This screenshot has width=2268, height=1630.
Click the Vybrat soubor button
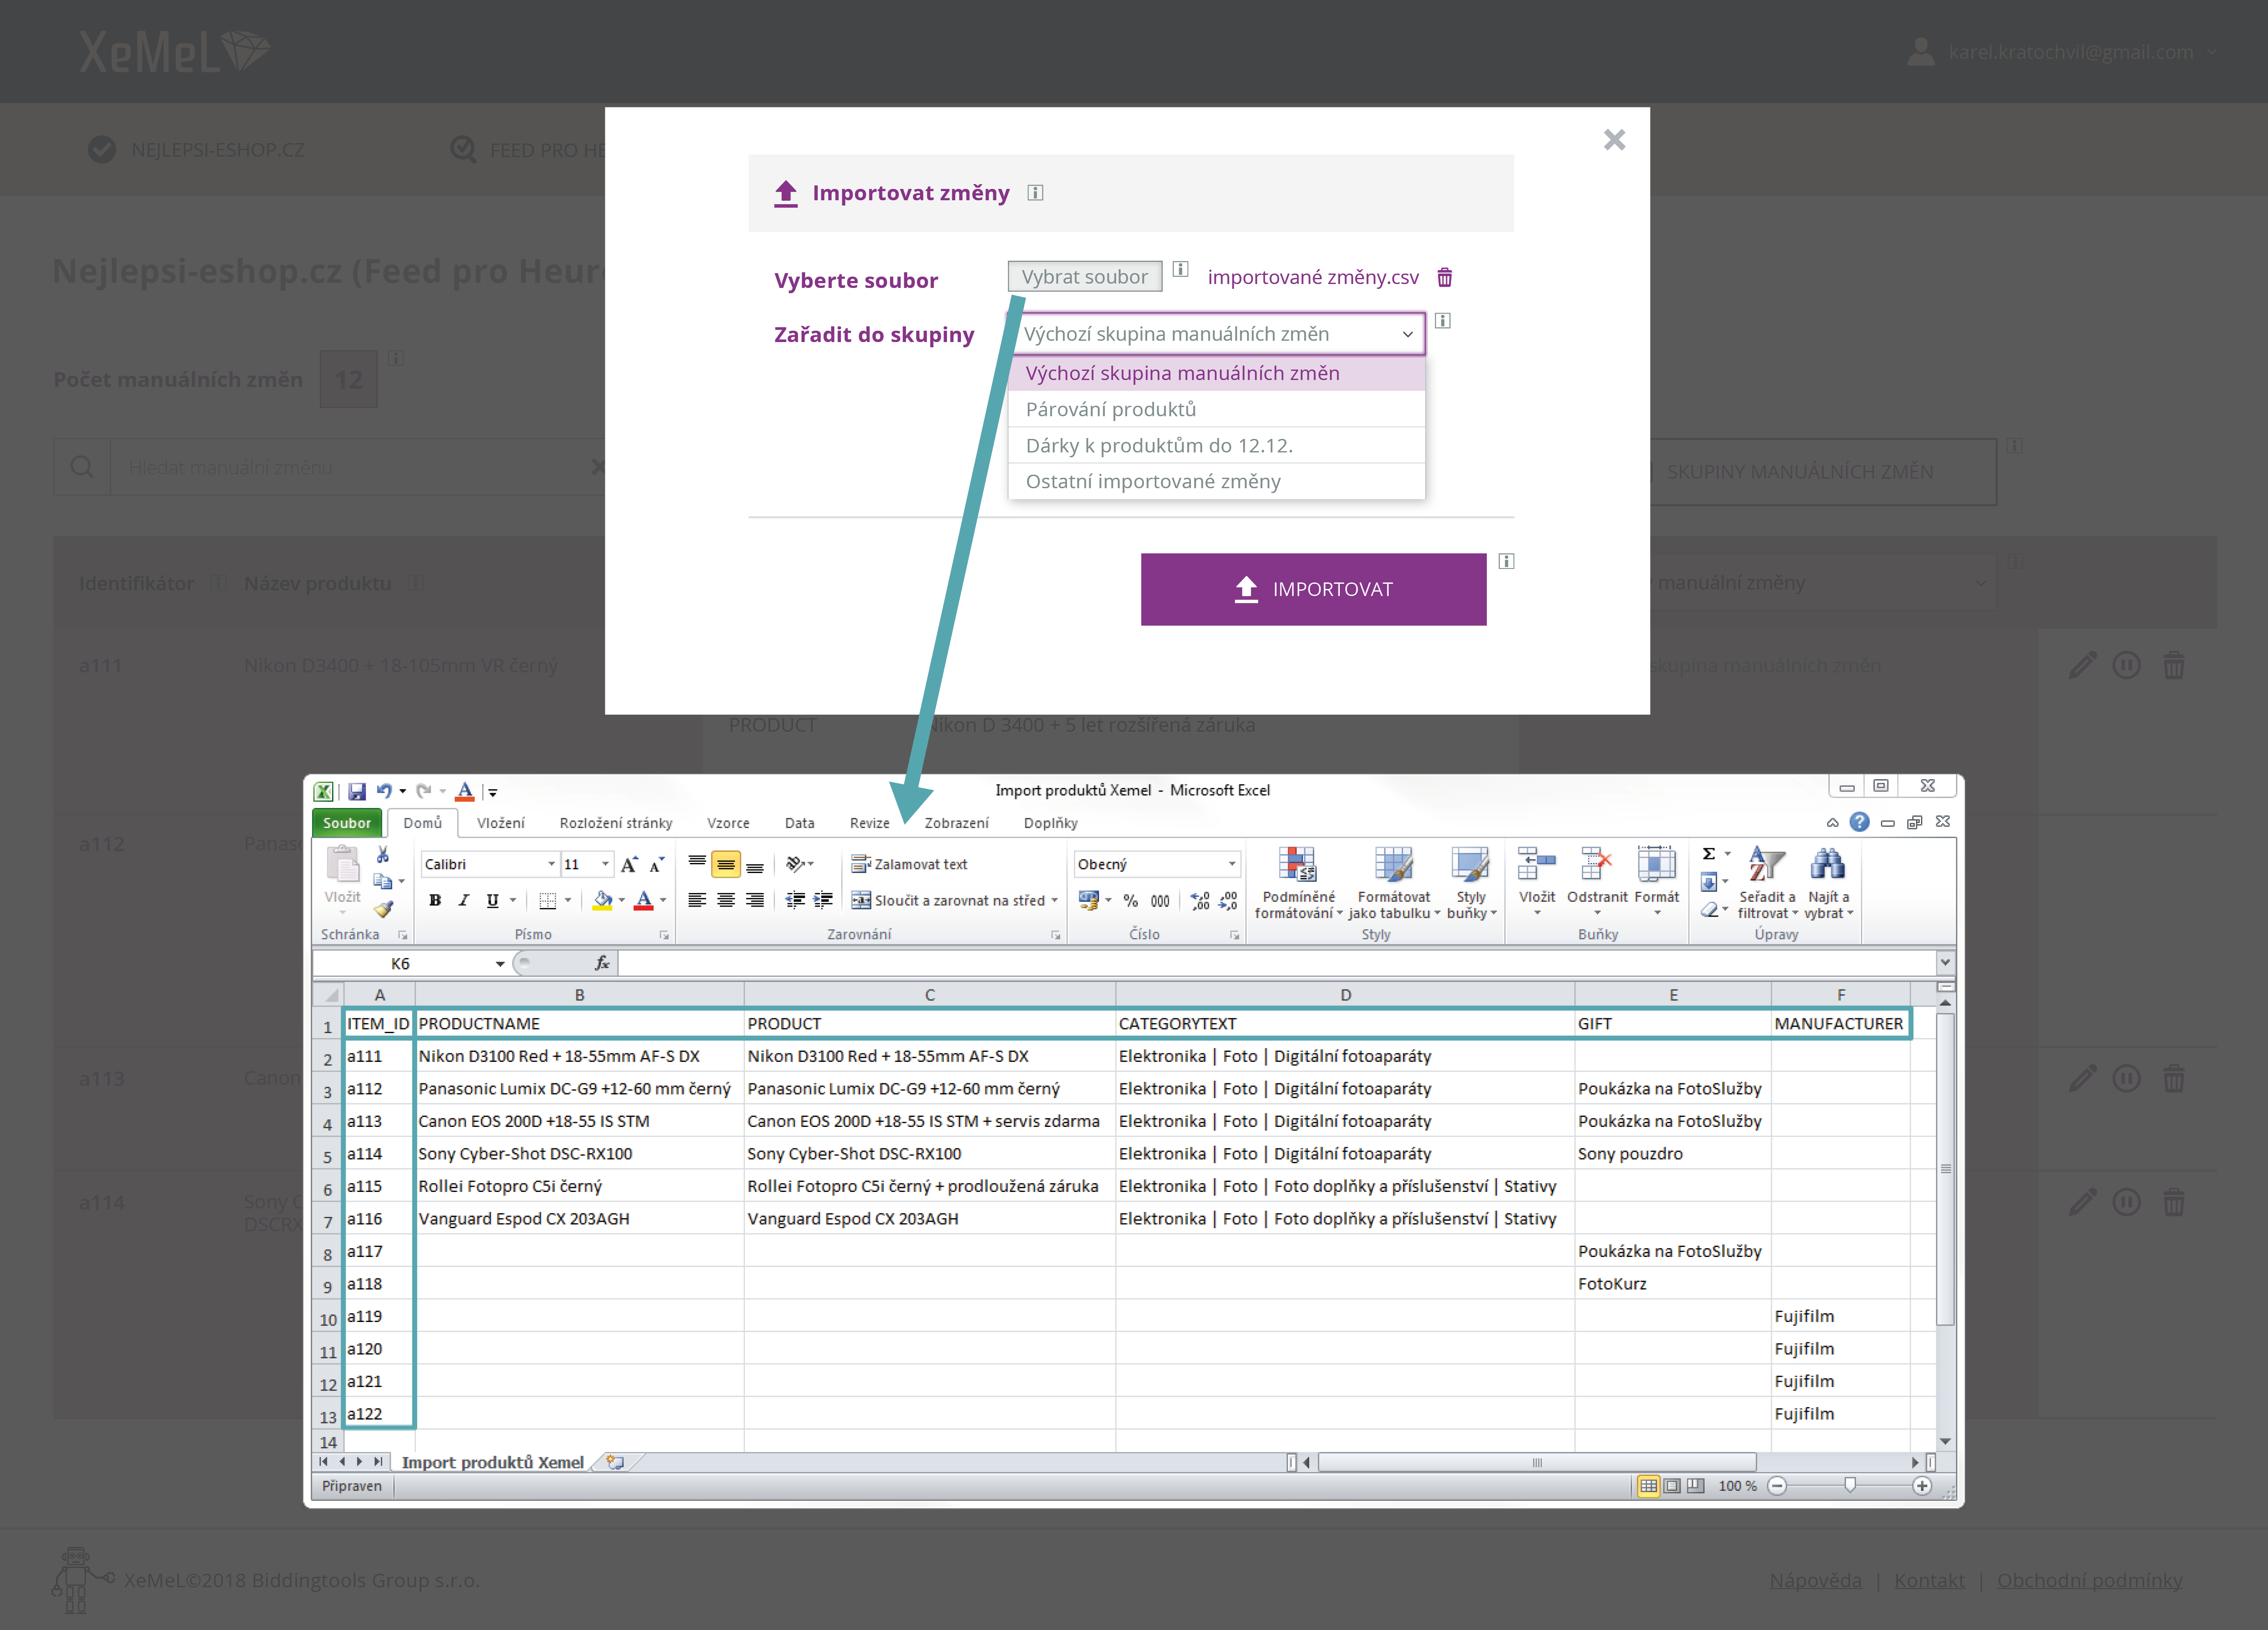tap(1085, 277)
